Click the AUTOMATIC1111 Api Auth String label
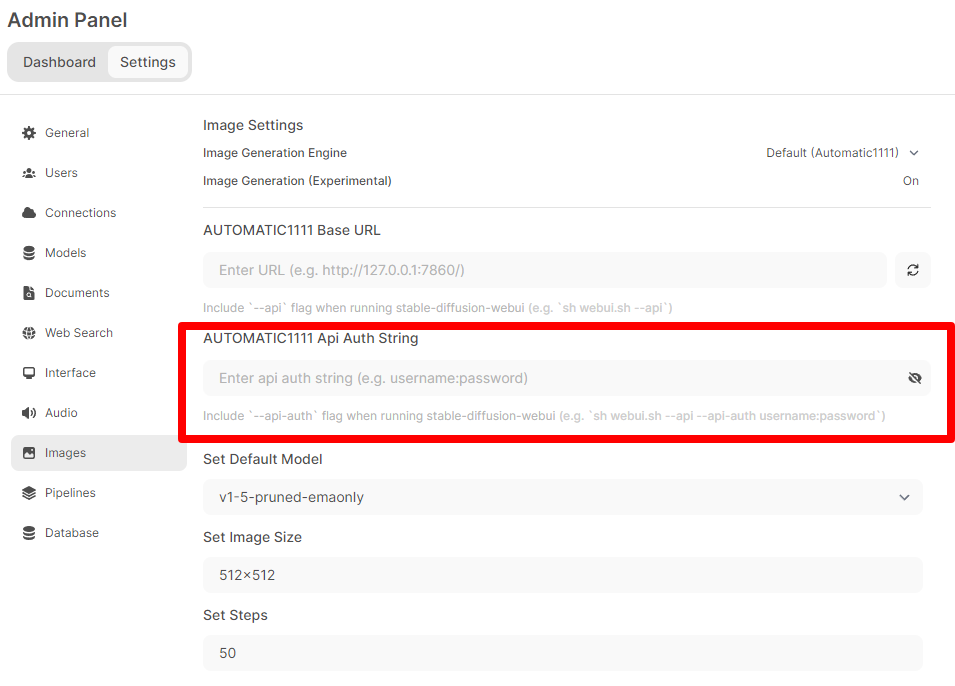 point(311,338)
